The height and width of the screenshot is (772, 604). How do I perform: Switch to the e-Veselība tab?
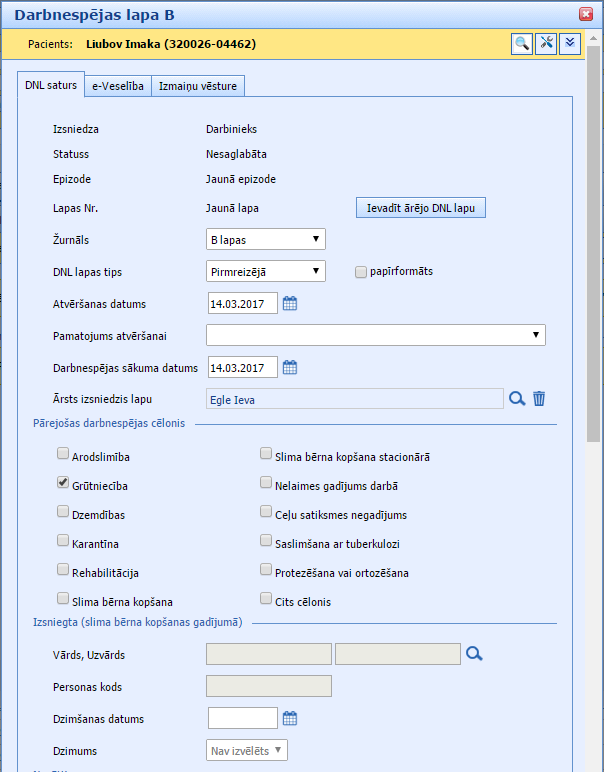click(x=118, y=86)
